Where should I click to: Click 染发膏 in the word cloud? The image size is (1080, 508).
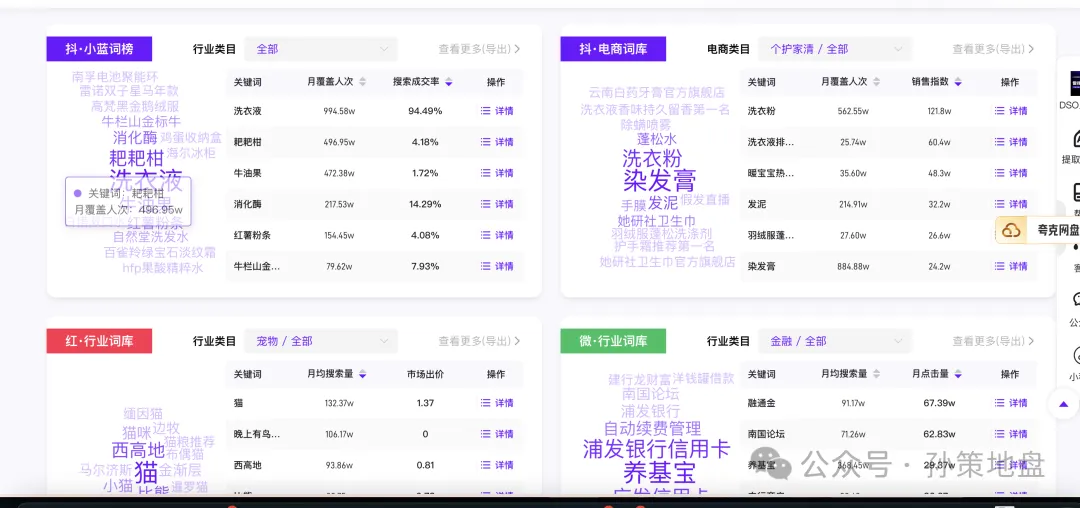tap(659, 181)
